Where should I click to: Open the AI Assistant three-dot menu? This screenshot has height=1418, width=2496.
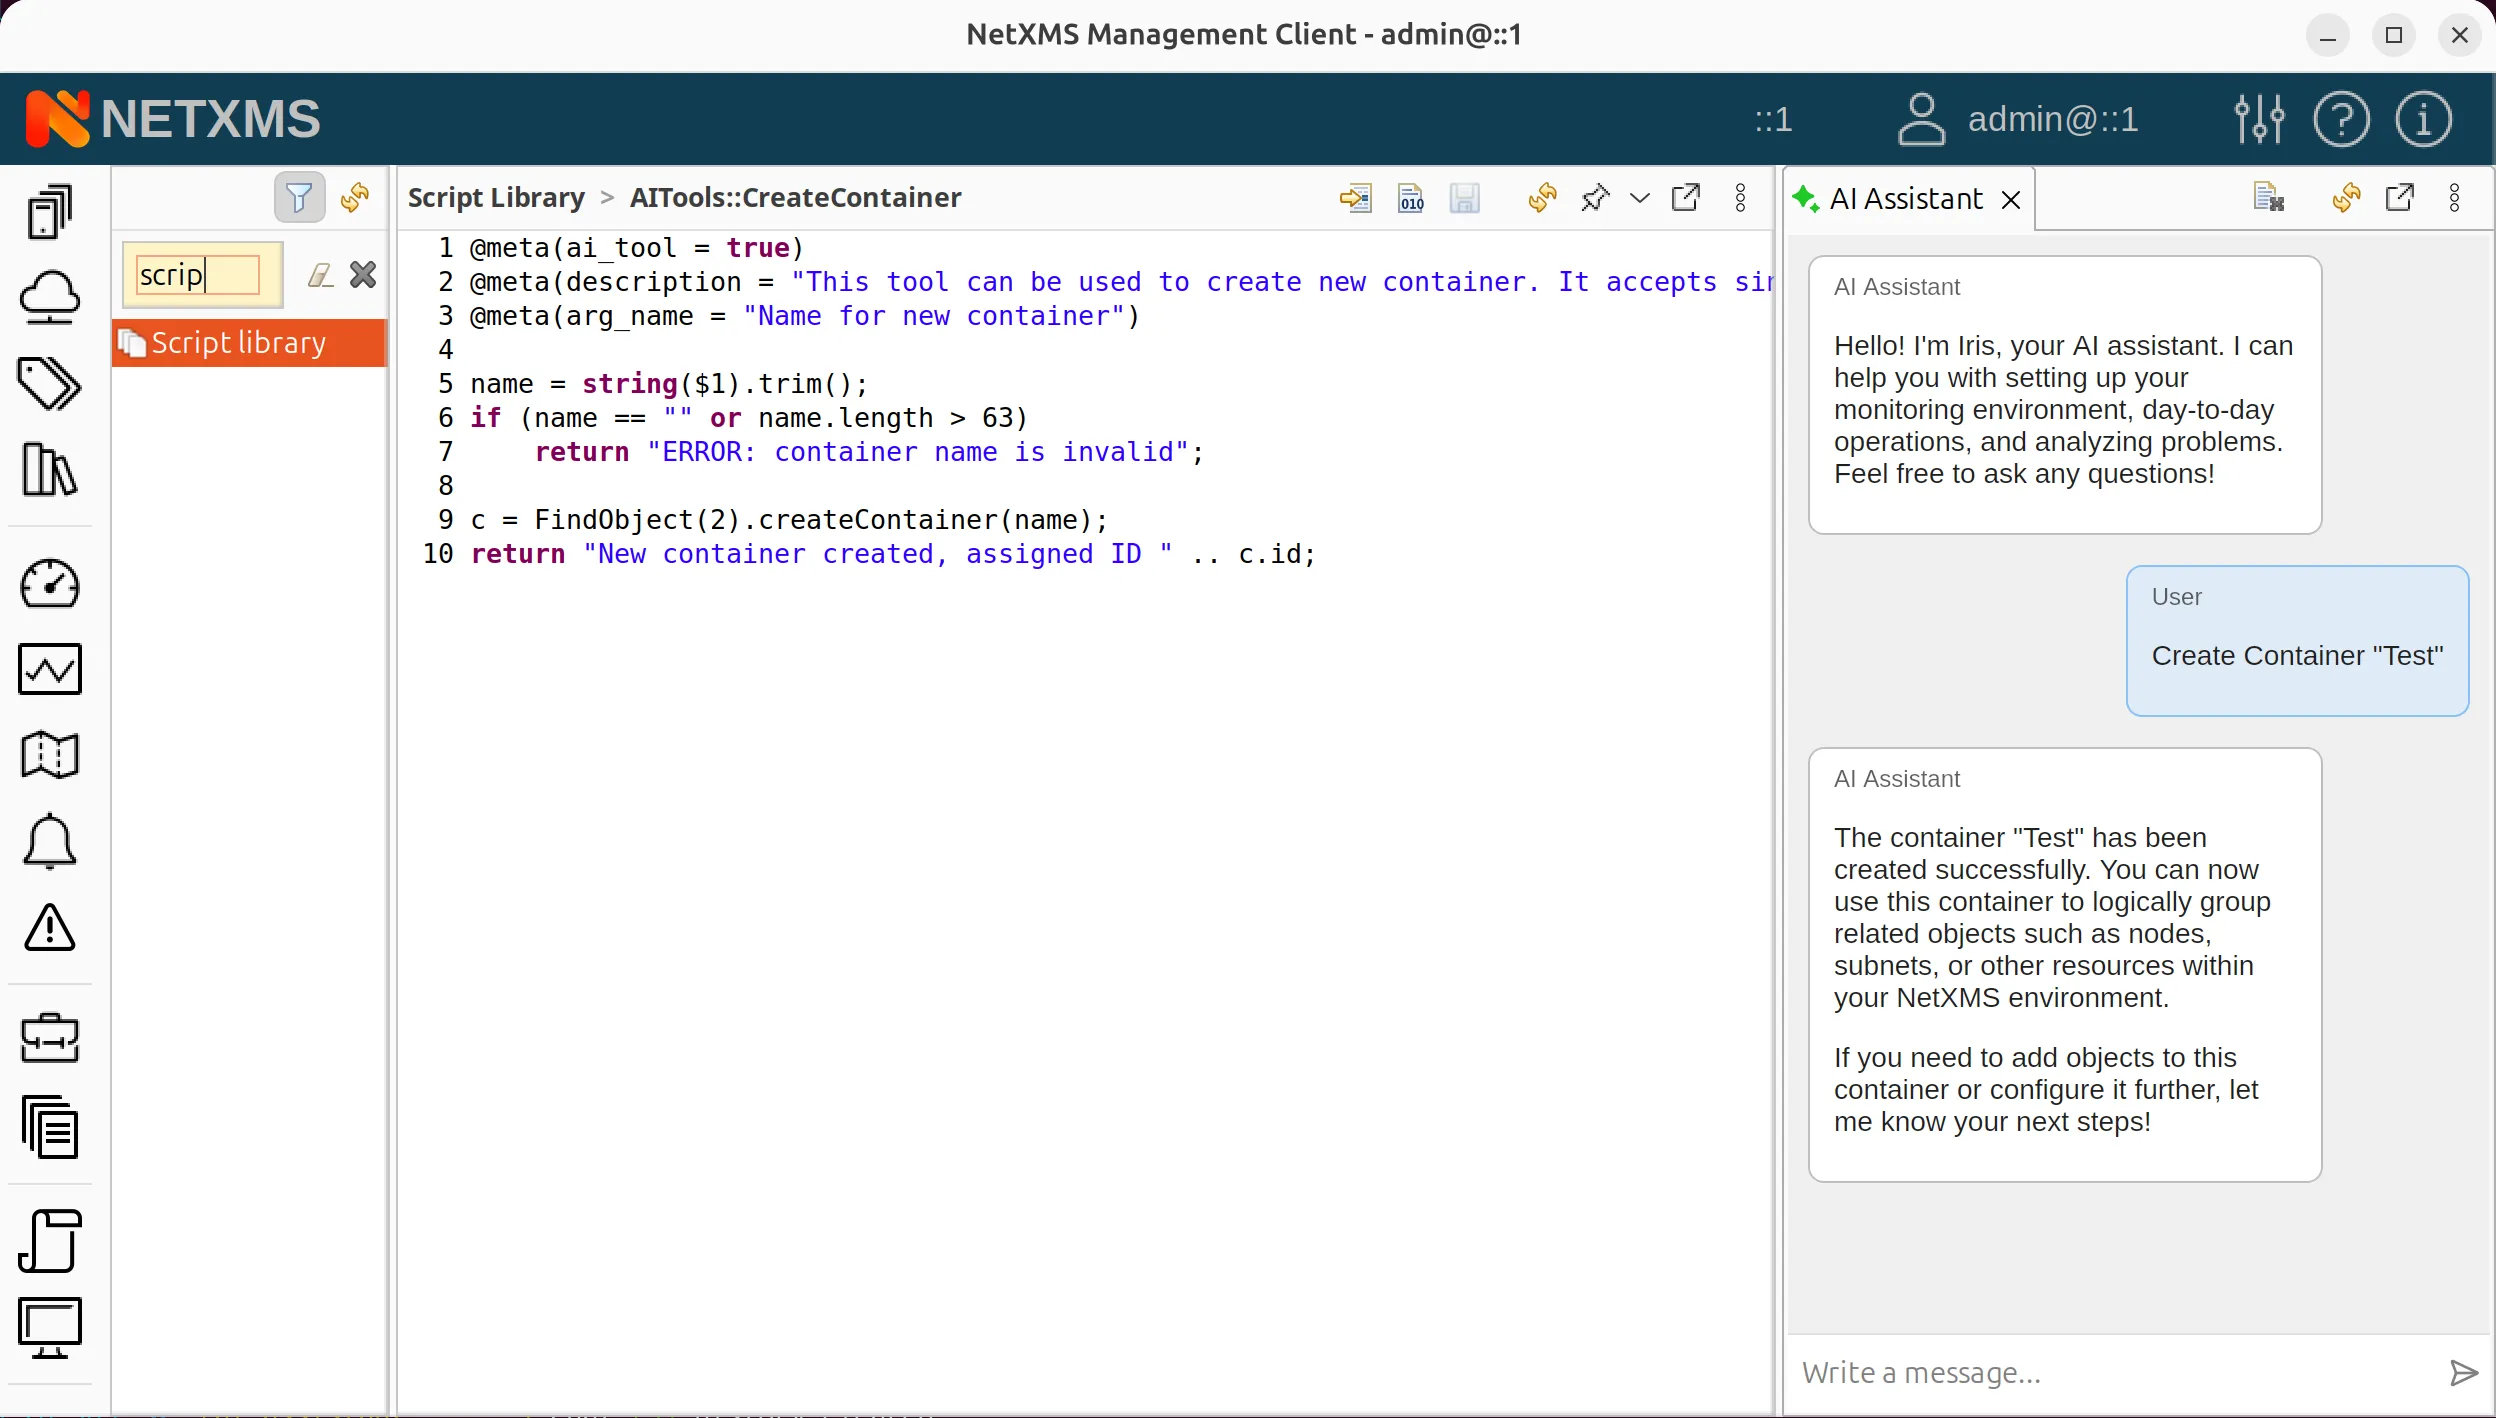(2455, 198)
